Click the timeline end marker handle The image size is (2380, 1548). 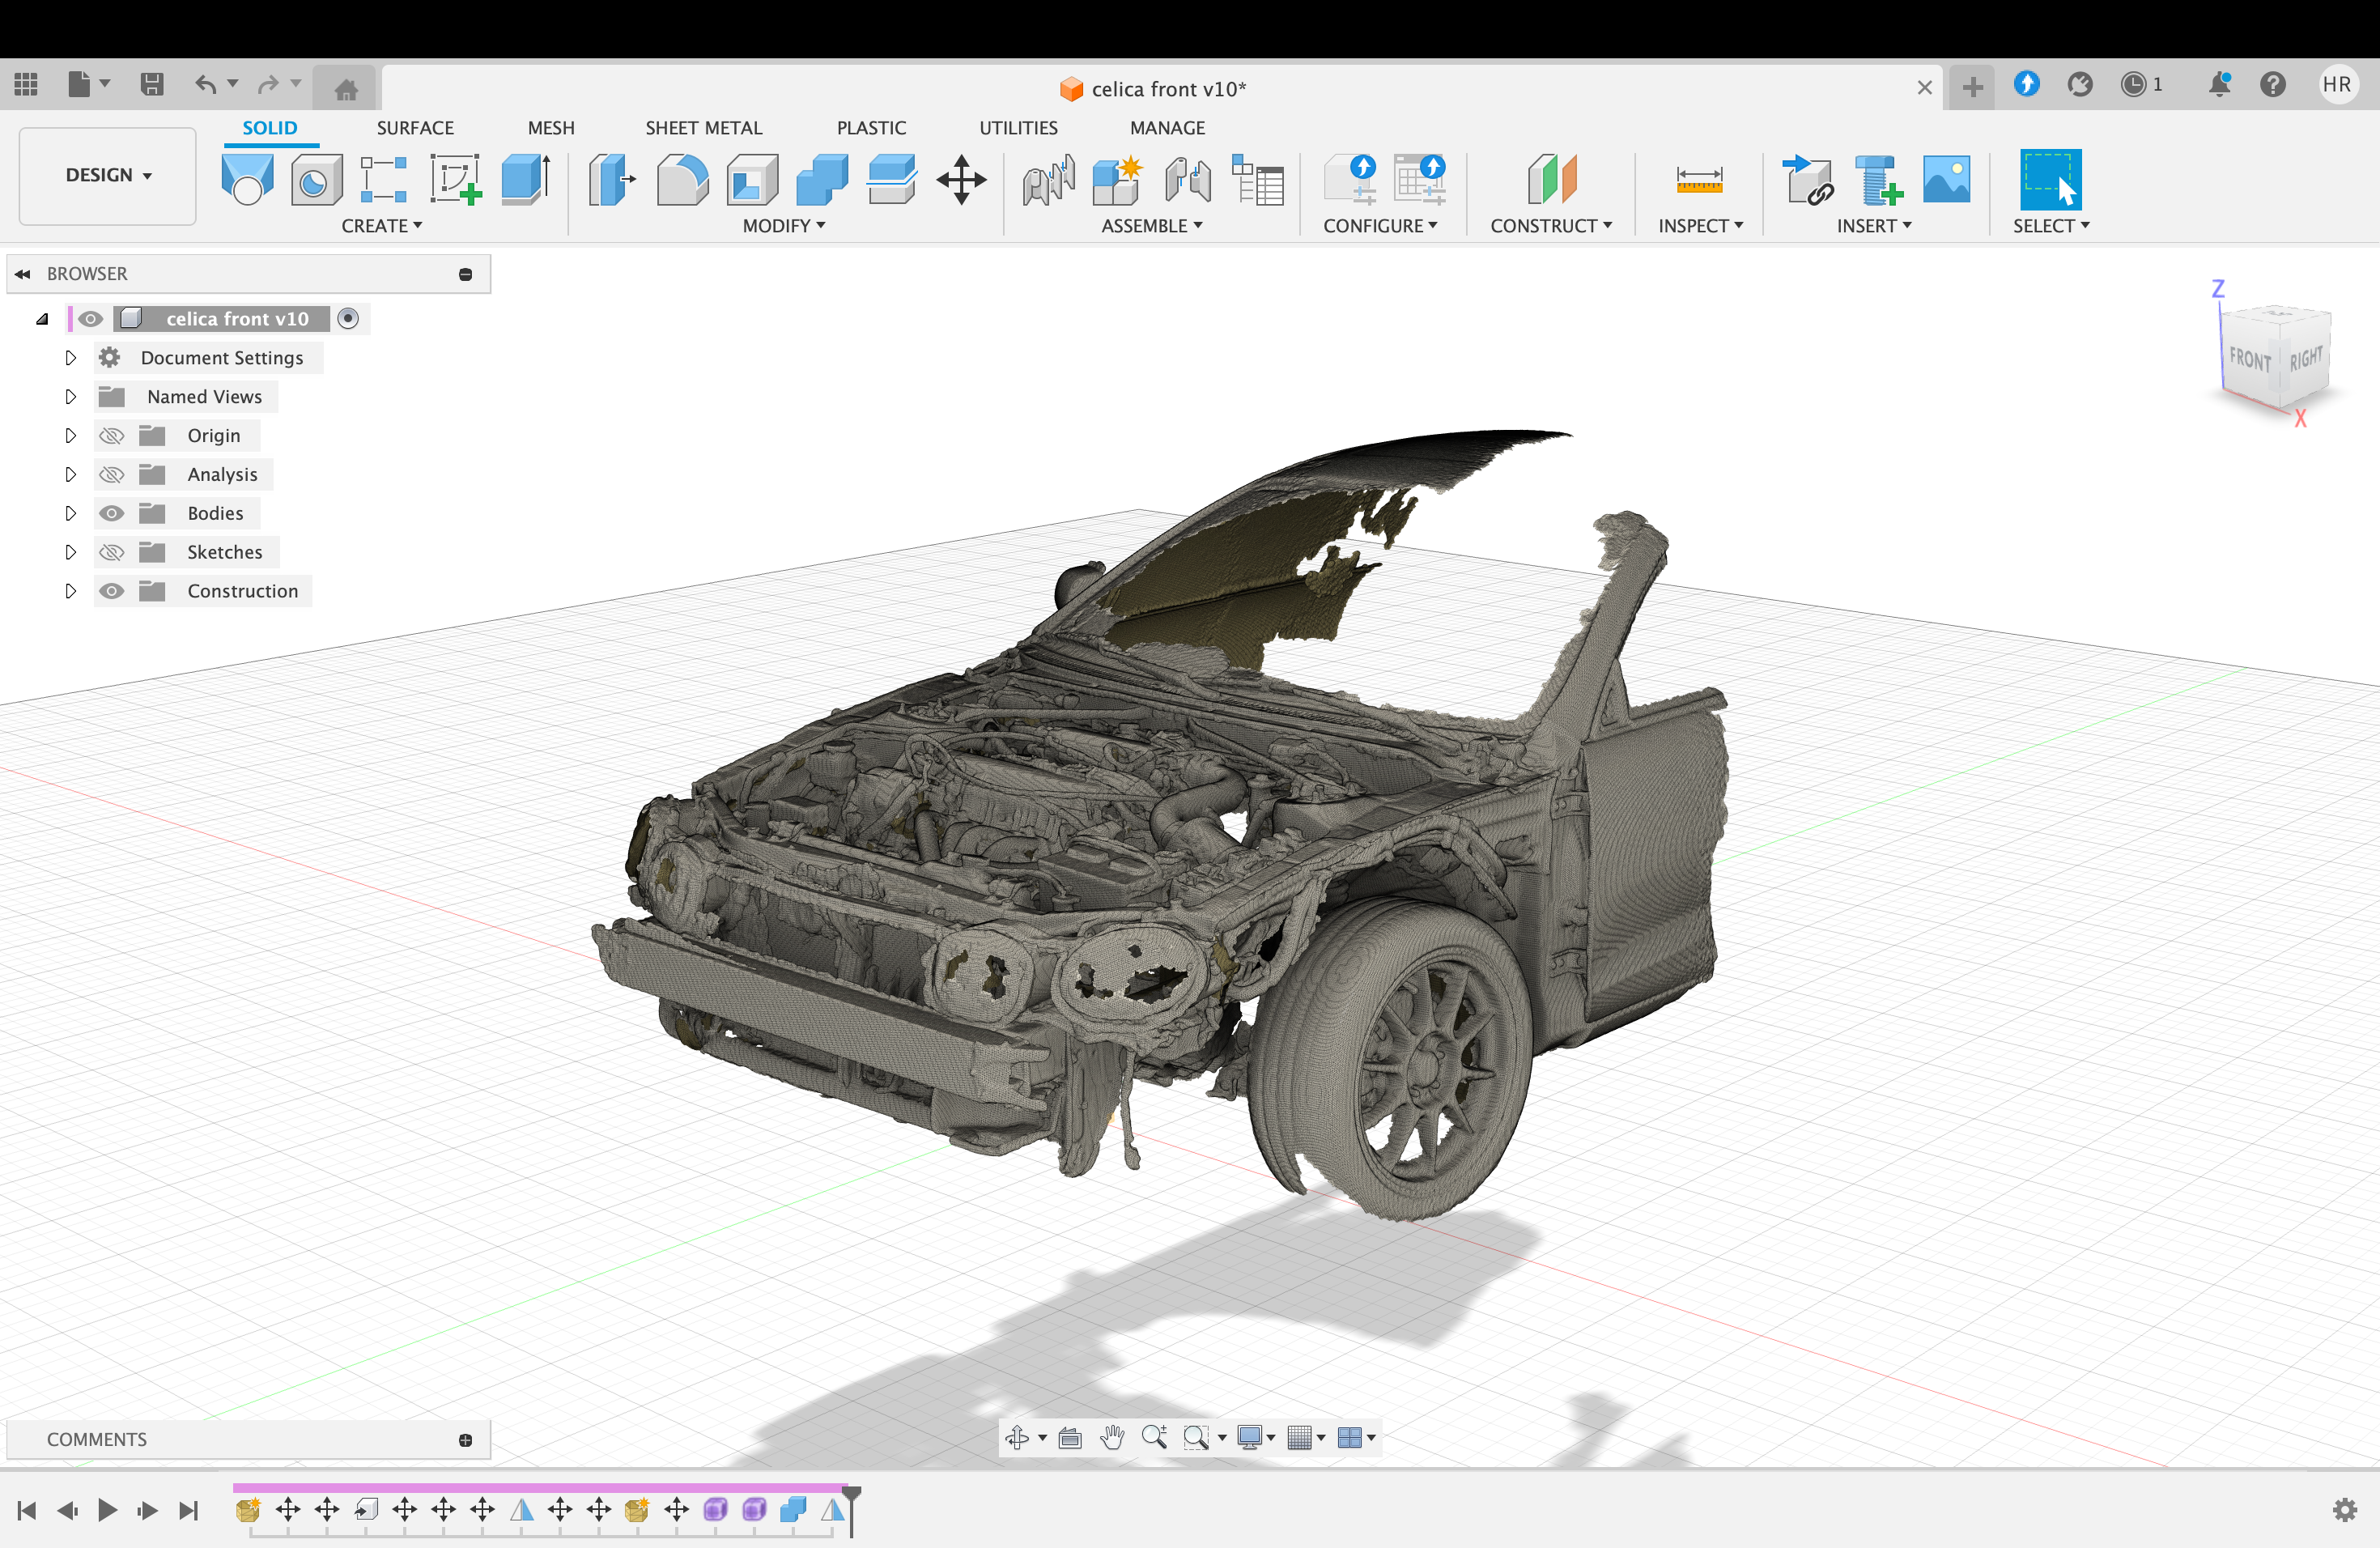(x=851, y=1494)
